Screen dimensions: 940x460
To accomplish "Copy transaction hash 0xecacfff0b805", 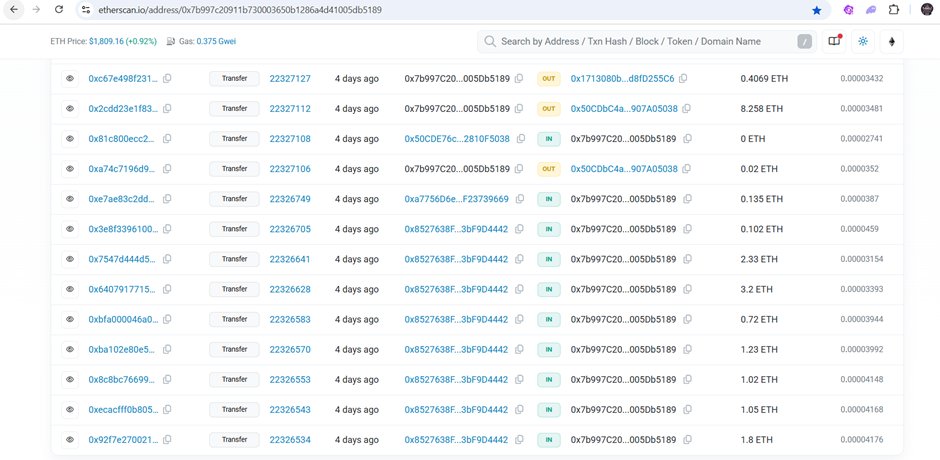I will (x=167, y=410).
